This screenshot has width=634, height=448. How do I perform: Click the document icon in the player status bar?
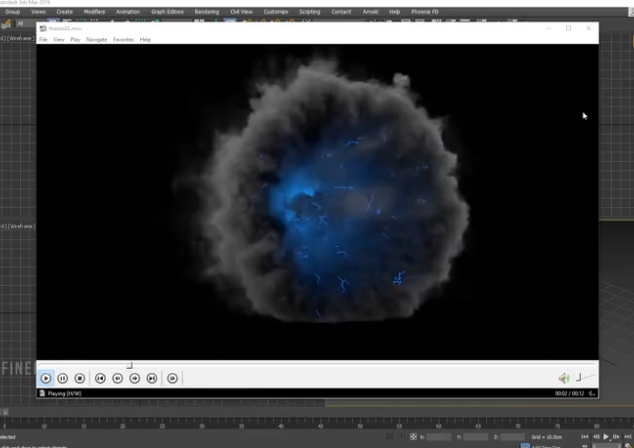(x=42, y=393)
